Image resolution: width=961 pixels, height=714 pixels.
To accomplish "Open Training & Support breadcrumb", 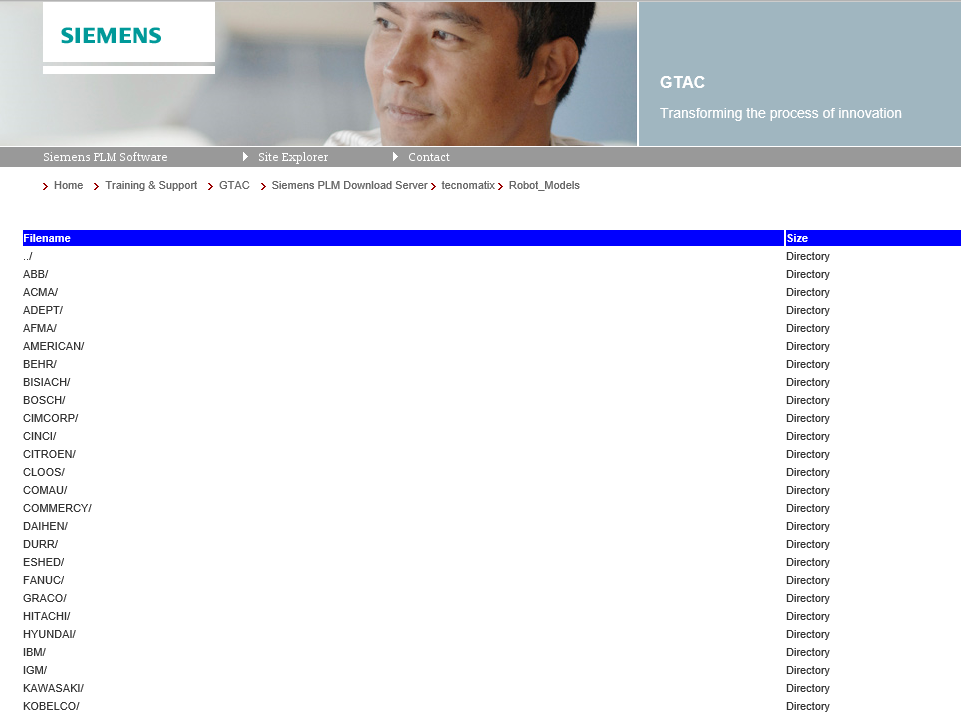I will point(151,186).
